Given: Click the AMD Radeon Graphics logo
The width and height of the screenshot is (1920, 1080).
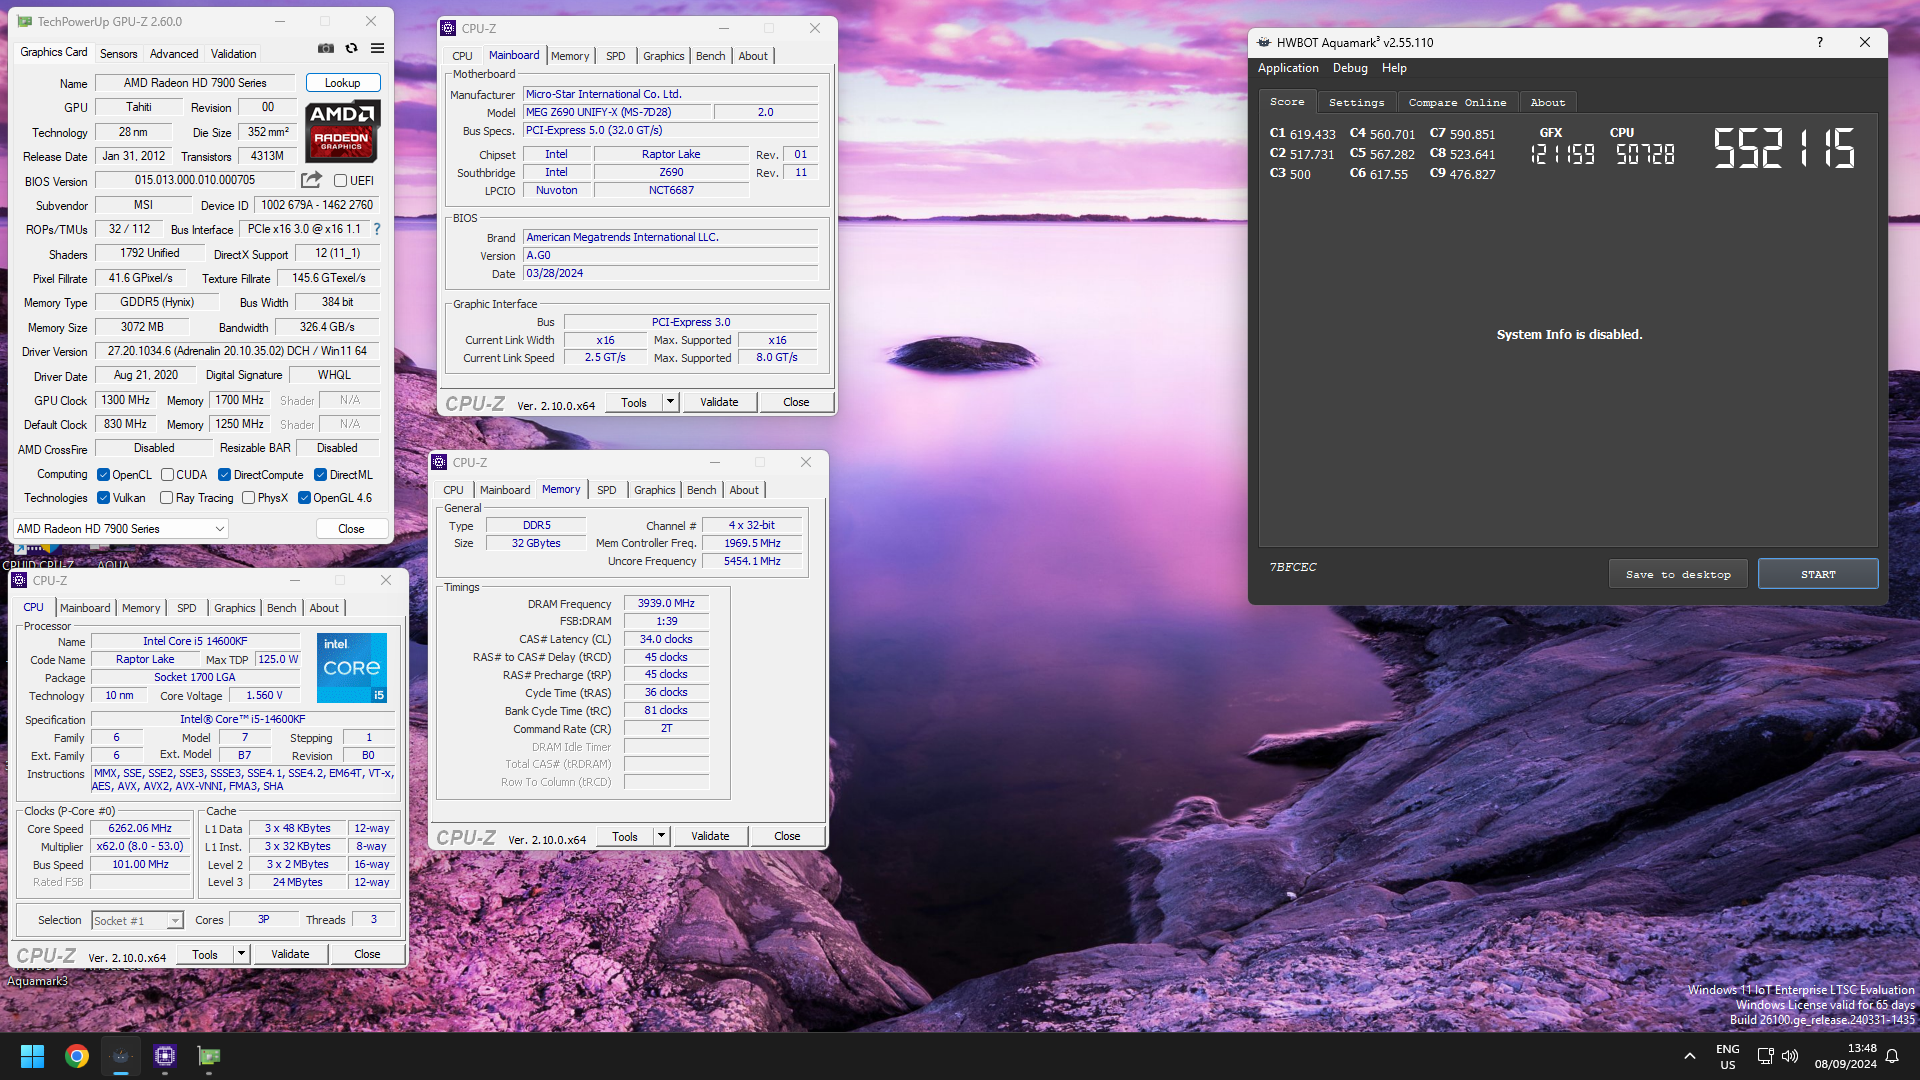Looking at the screenshot, I should [x=342, y=131].
